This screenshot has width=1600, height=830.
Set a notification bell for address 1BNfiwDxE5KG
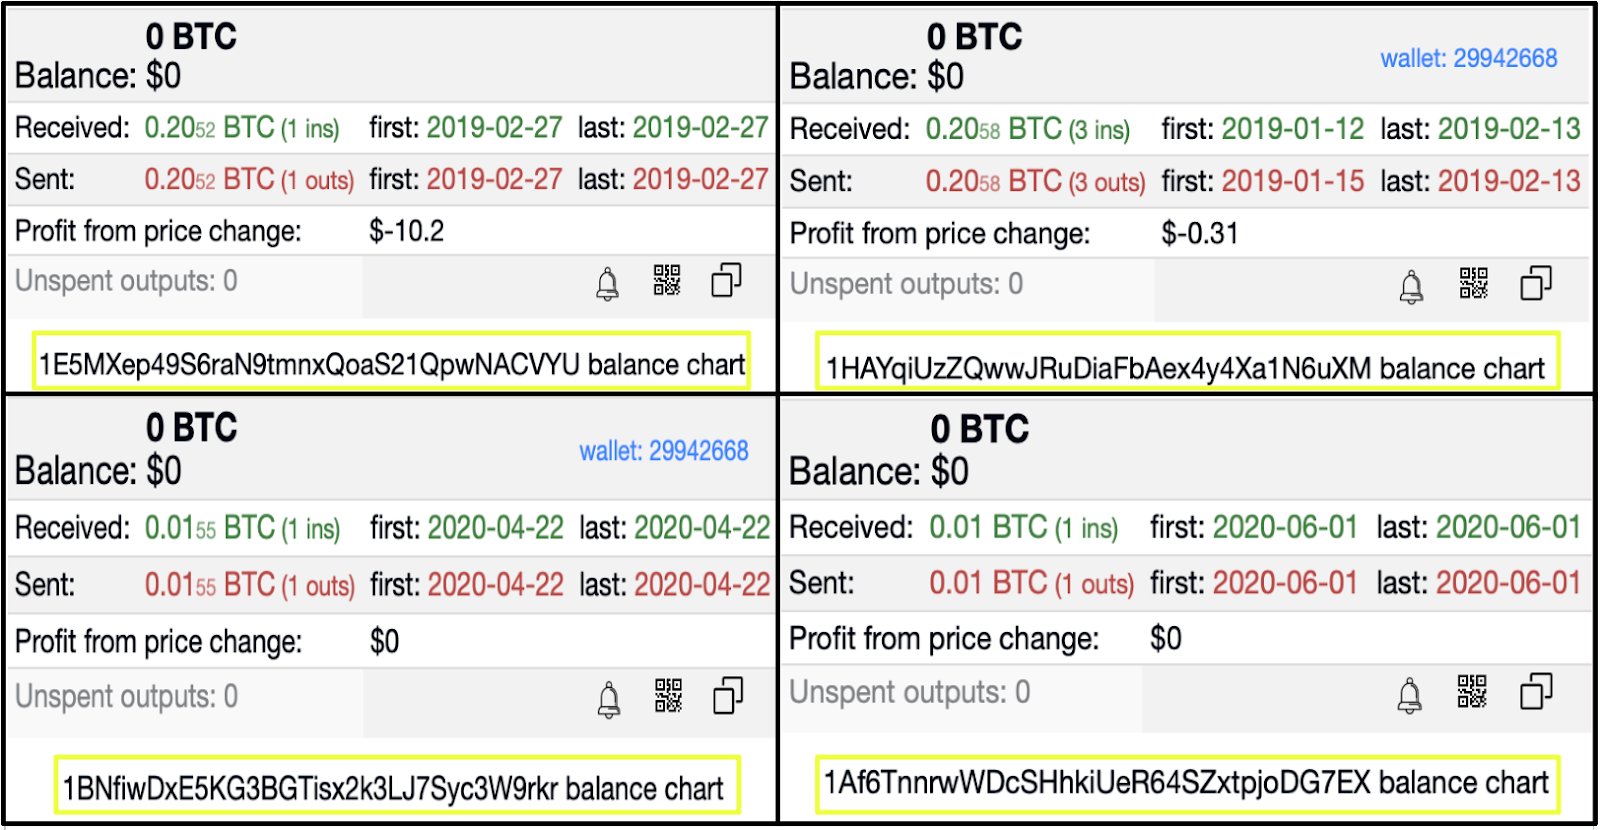(608, 699)
